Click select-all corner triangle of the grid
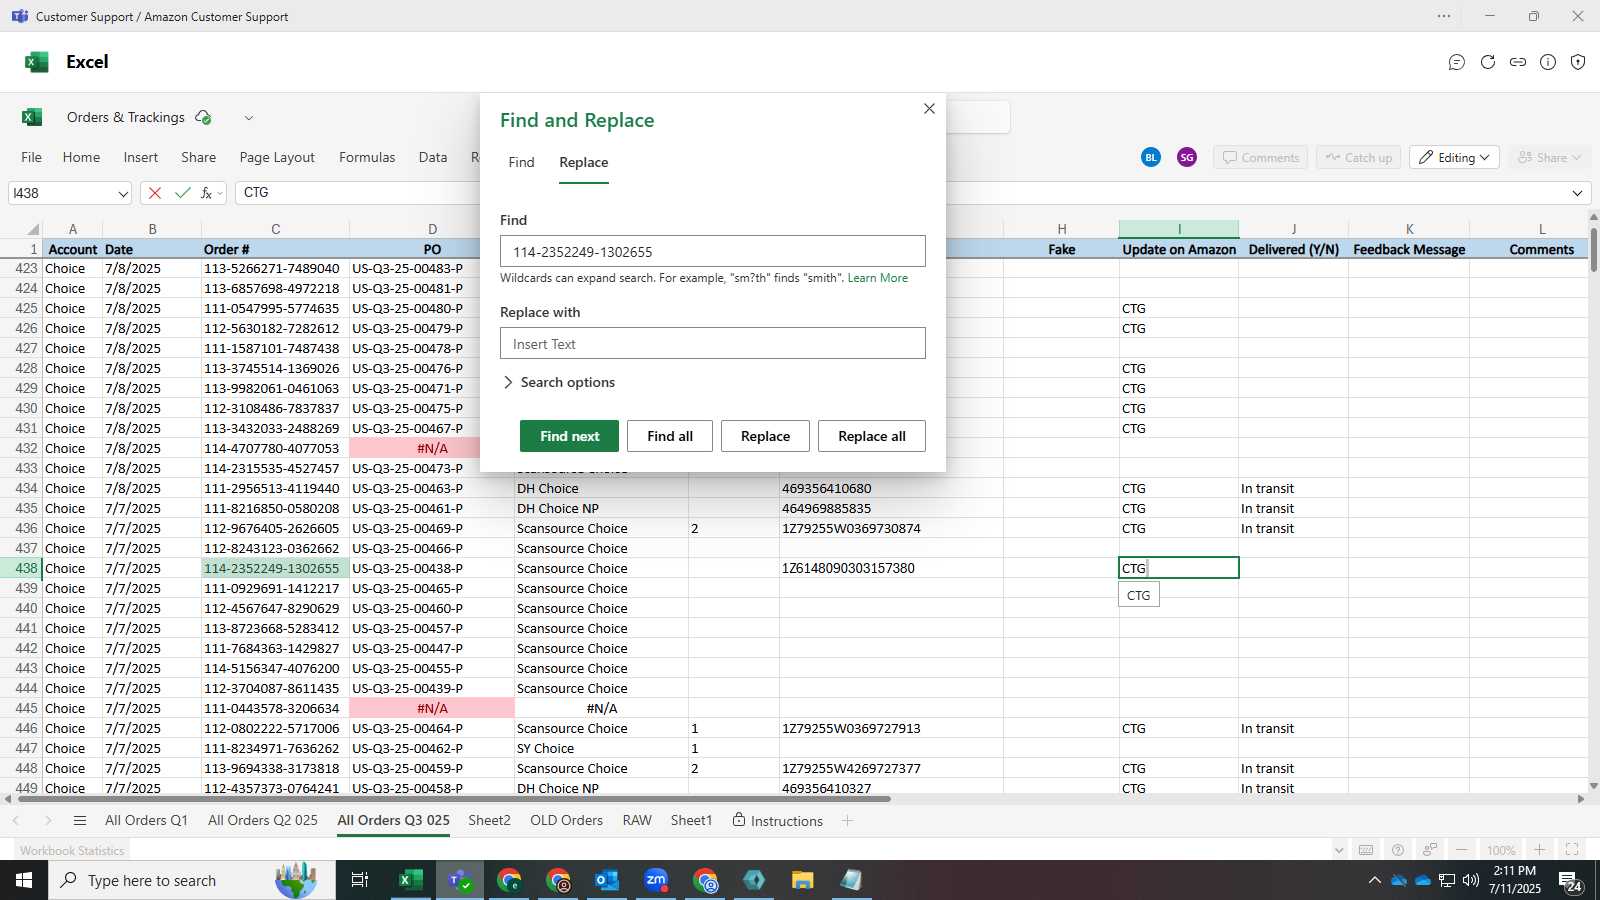The width and height of the screenshot is (1600, 900). (x=33, y=229)
